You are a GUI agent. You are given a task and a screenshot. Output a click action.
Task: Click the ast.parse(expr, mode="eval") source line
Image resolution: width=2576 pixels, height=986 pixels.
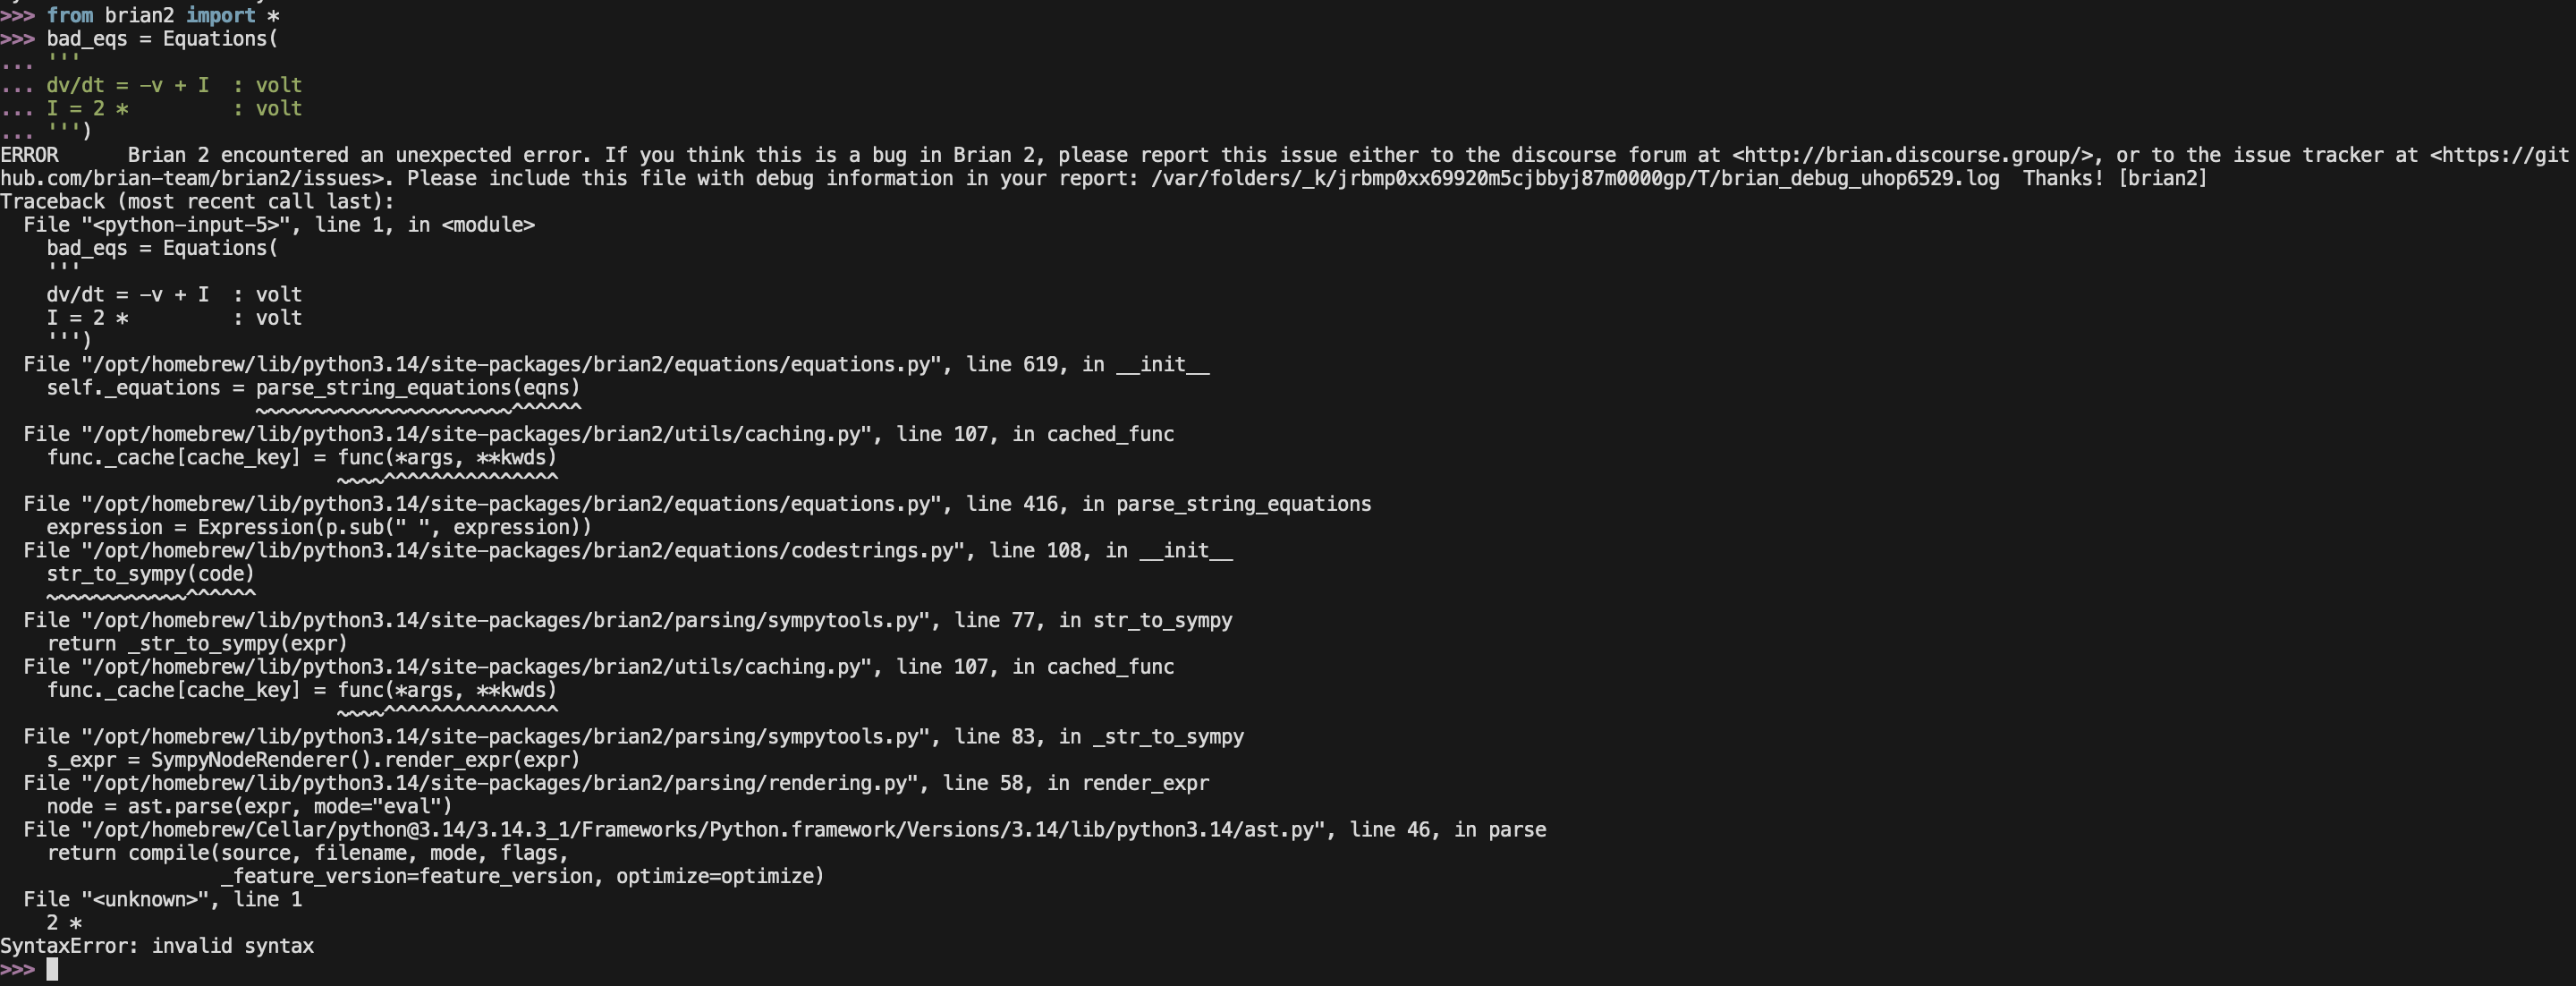pyautogui.click(x=249, y=806)
